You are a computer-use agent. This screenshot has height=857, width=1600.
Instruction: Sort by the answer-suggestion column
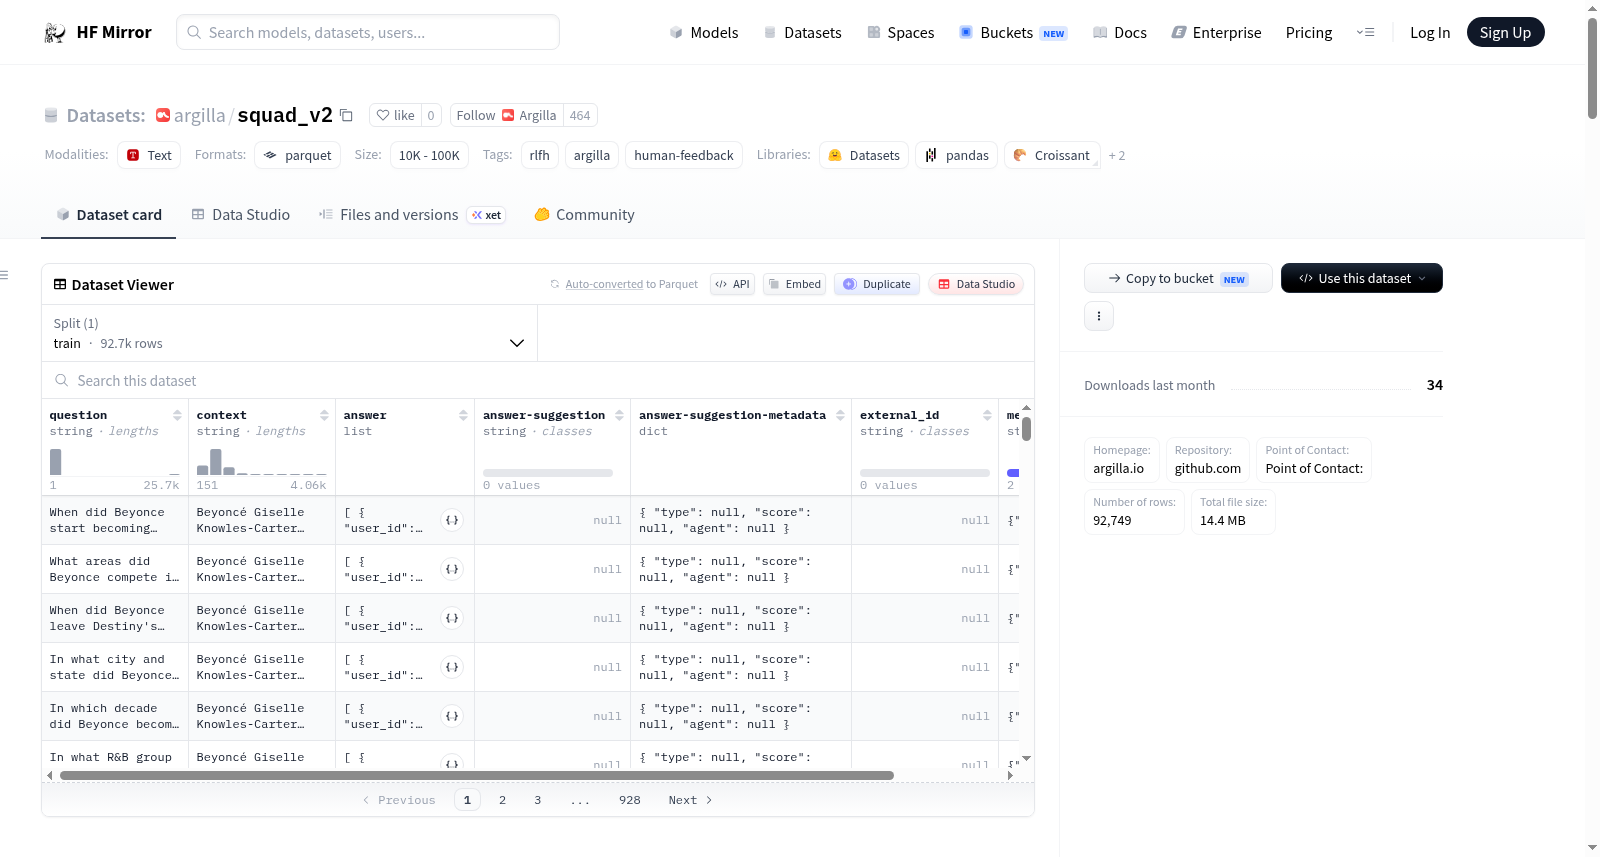[x=619, y=415]
